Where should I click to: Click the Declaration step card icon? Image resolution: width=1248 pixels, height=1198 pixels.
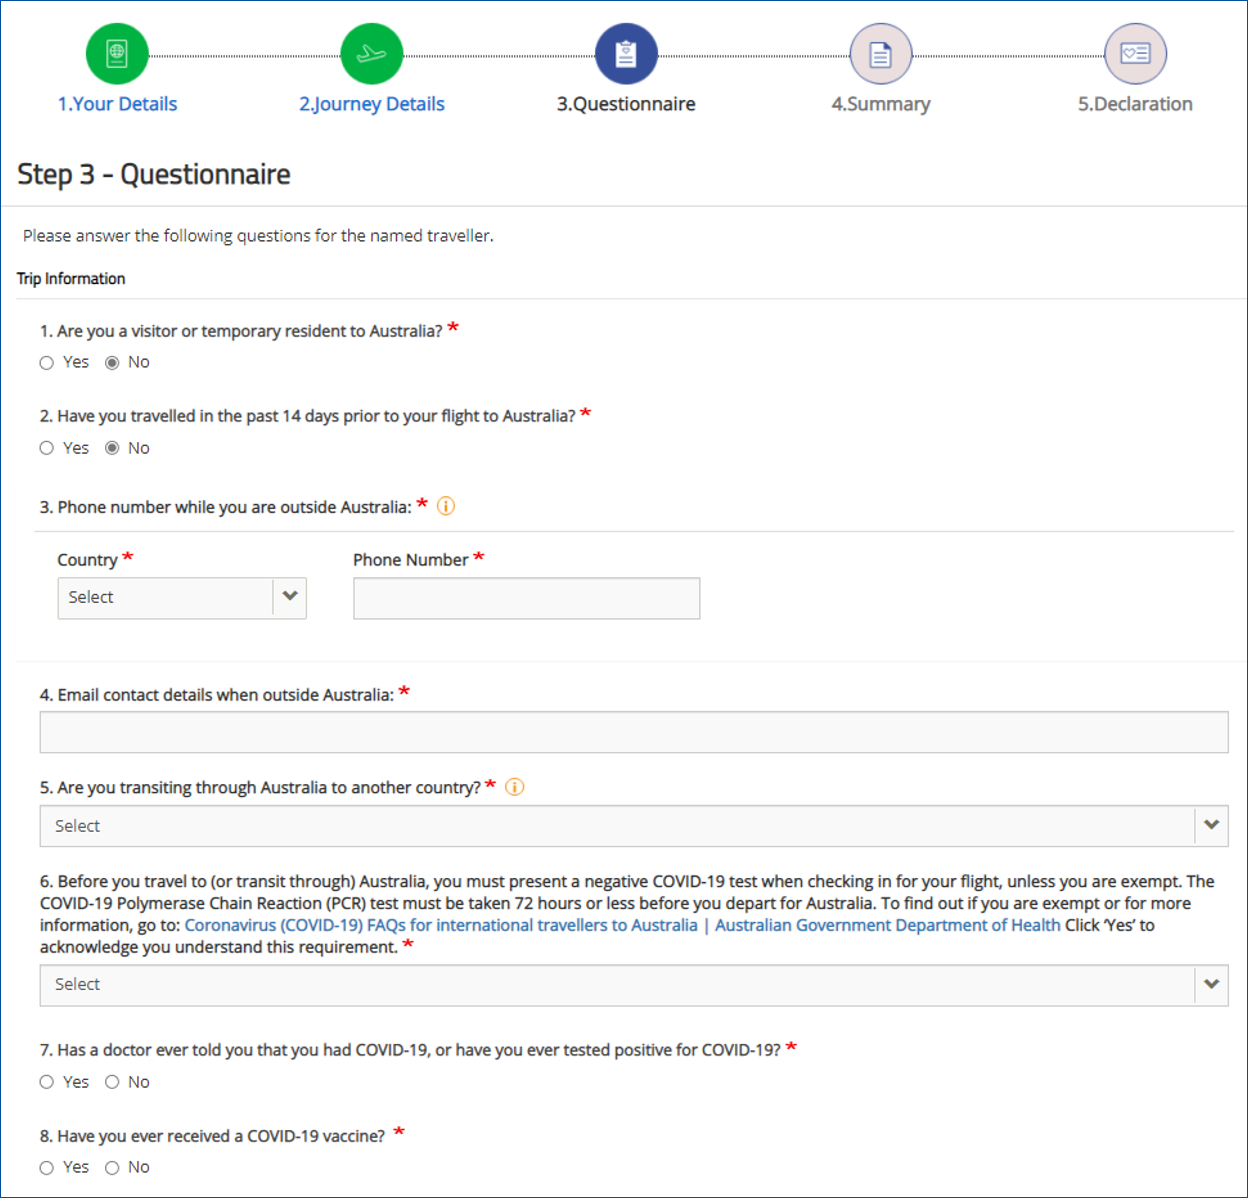(x=1135, y=54)
